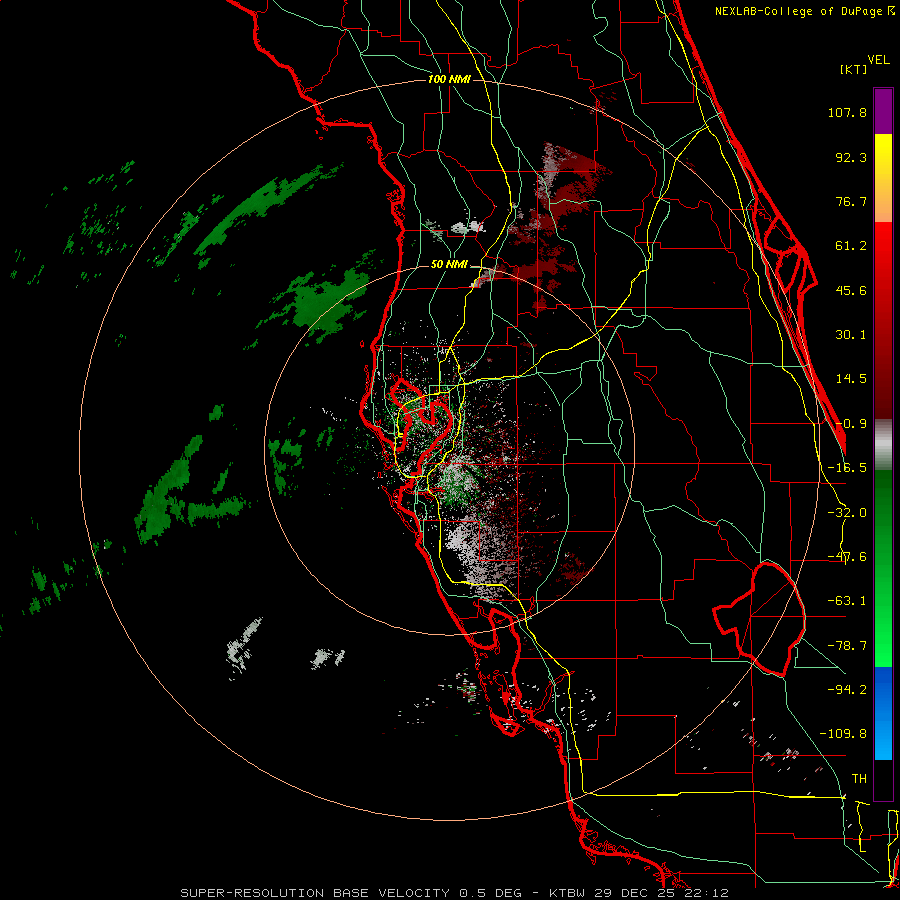The width and height of the screenshot is (900, 900).
Task: Pick the blue segment of velocity scale
Action: [883, 713]
